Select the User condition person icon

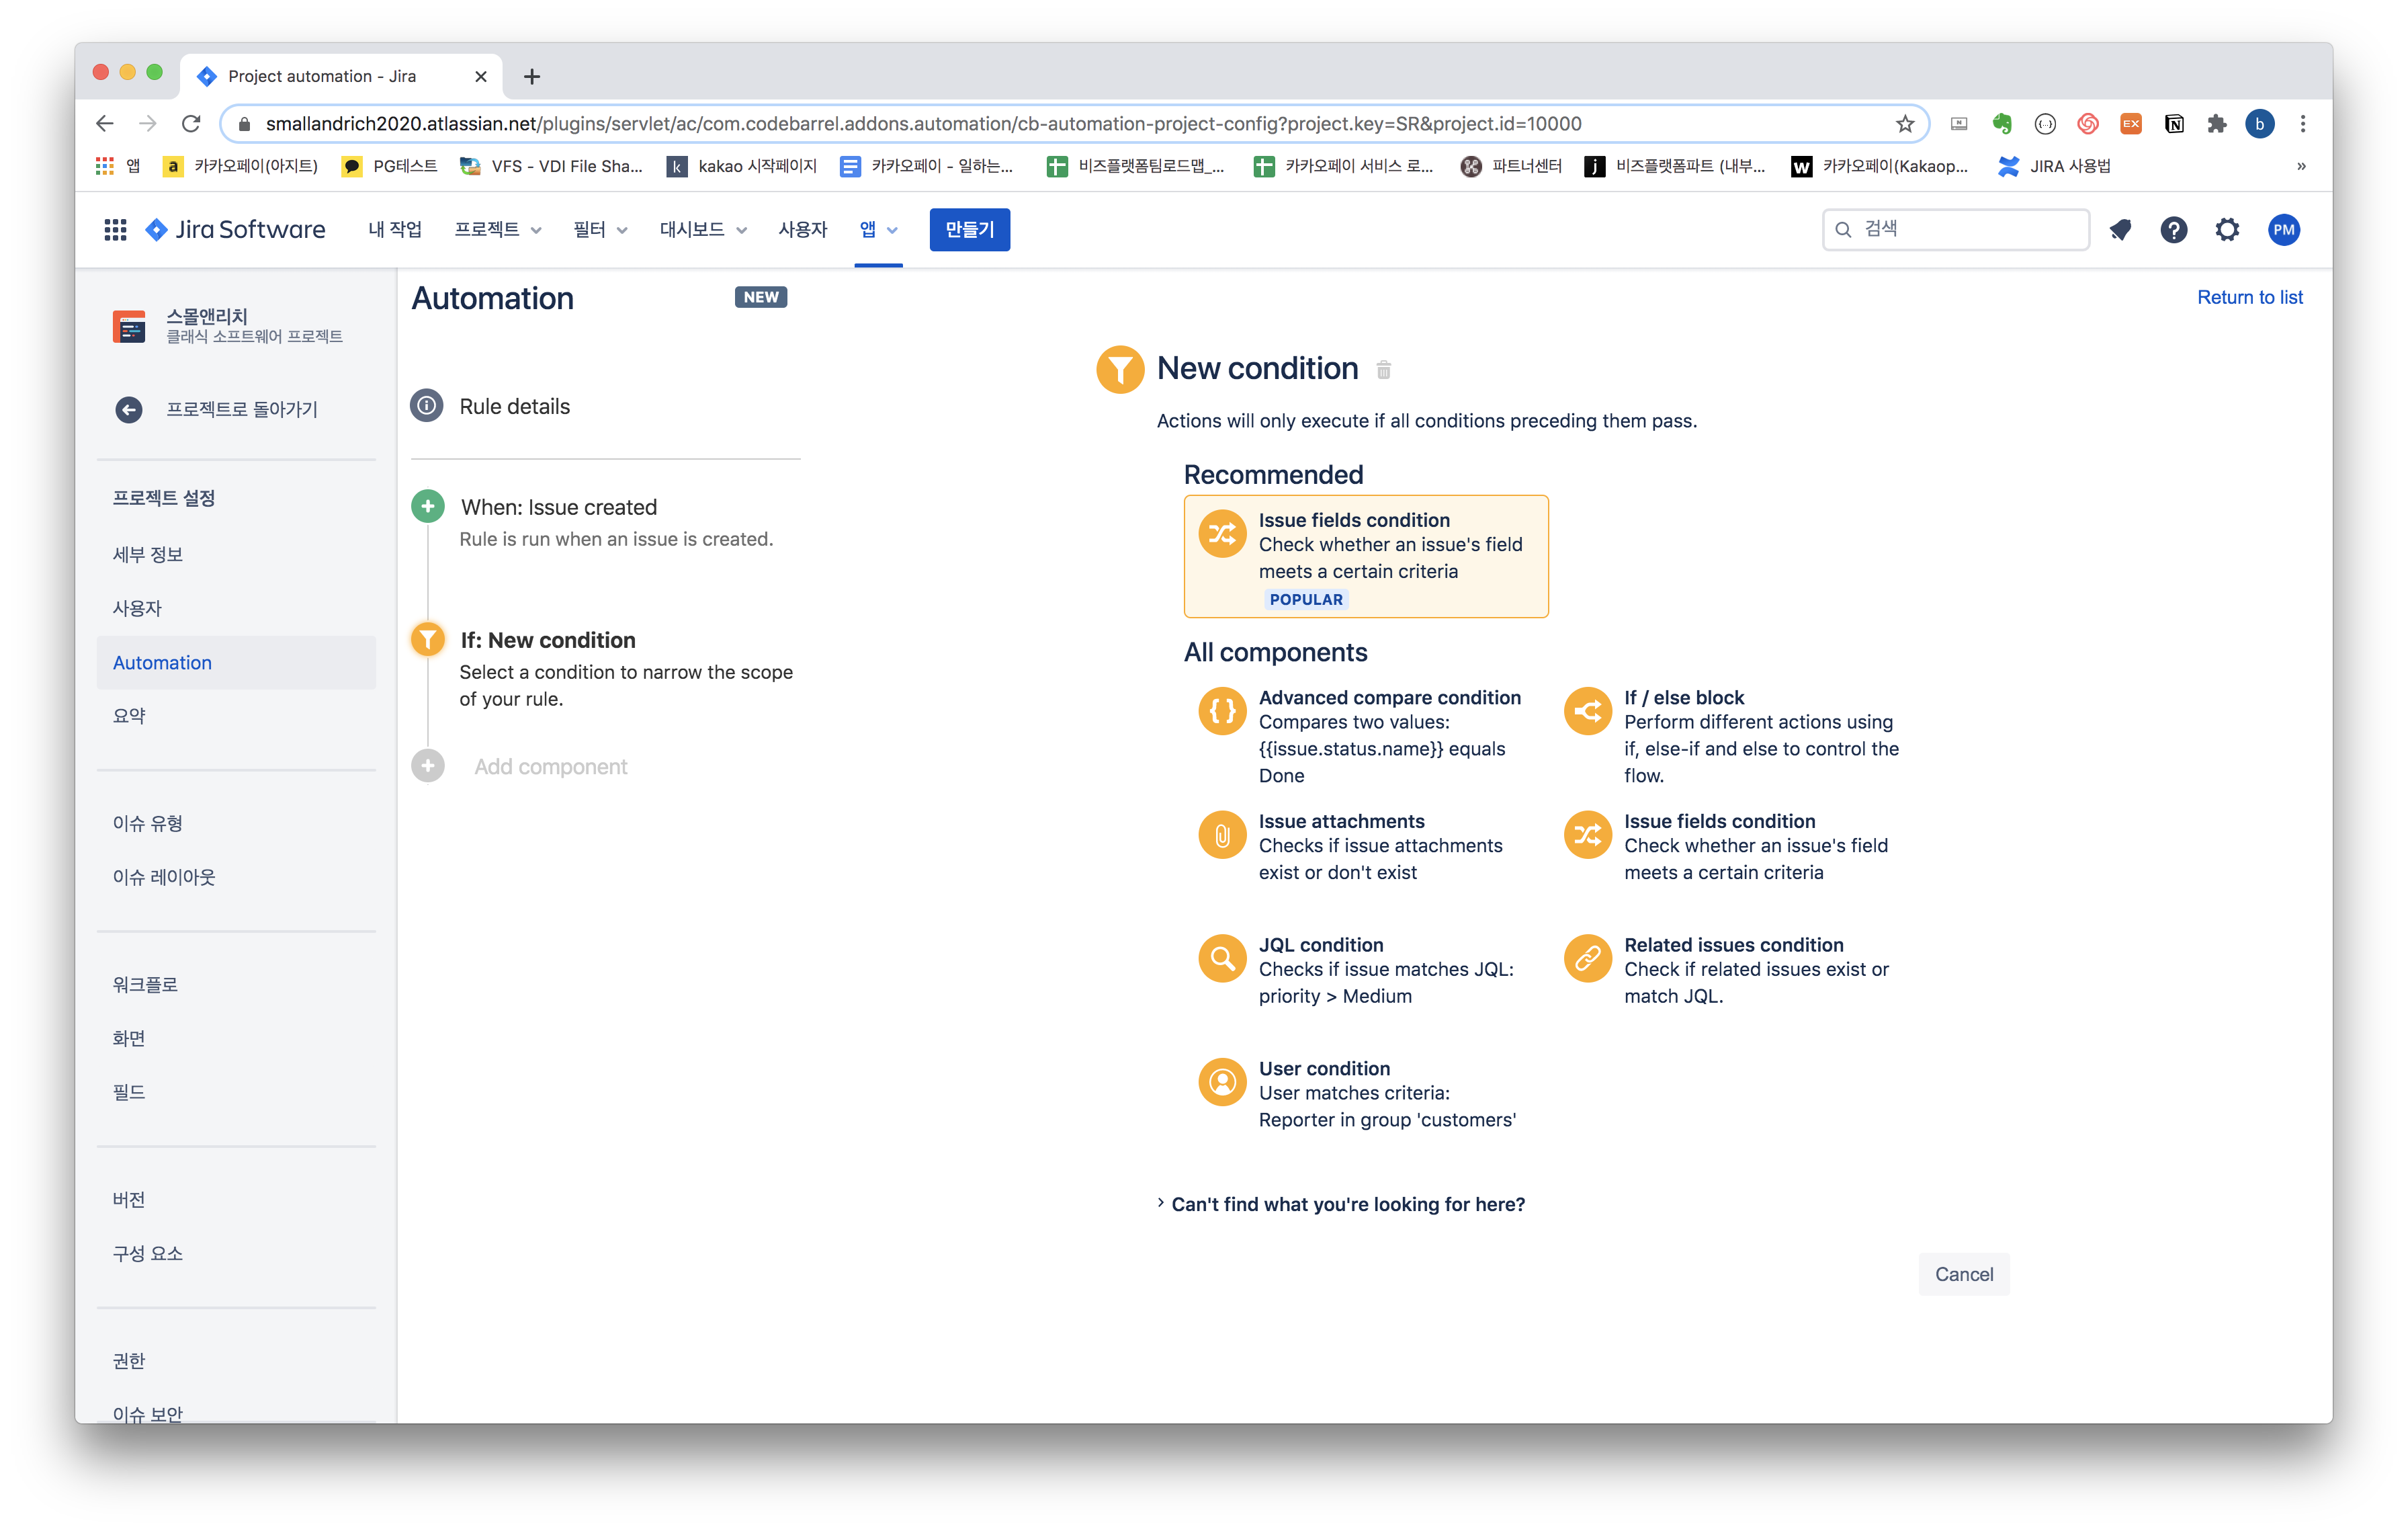point(1222,1082)
